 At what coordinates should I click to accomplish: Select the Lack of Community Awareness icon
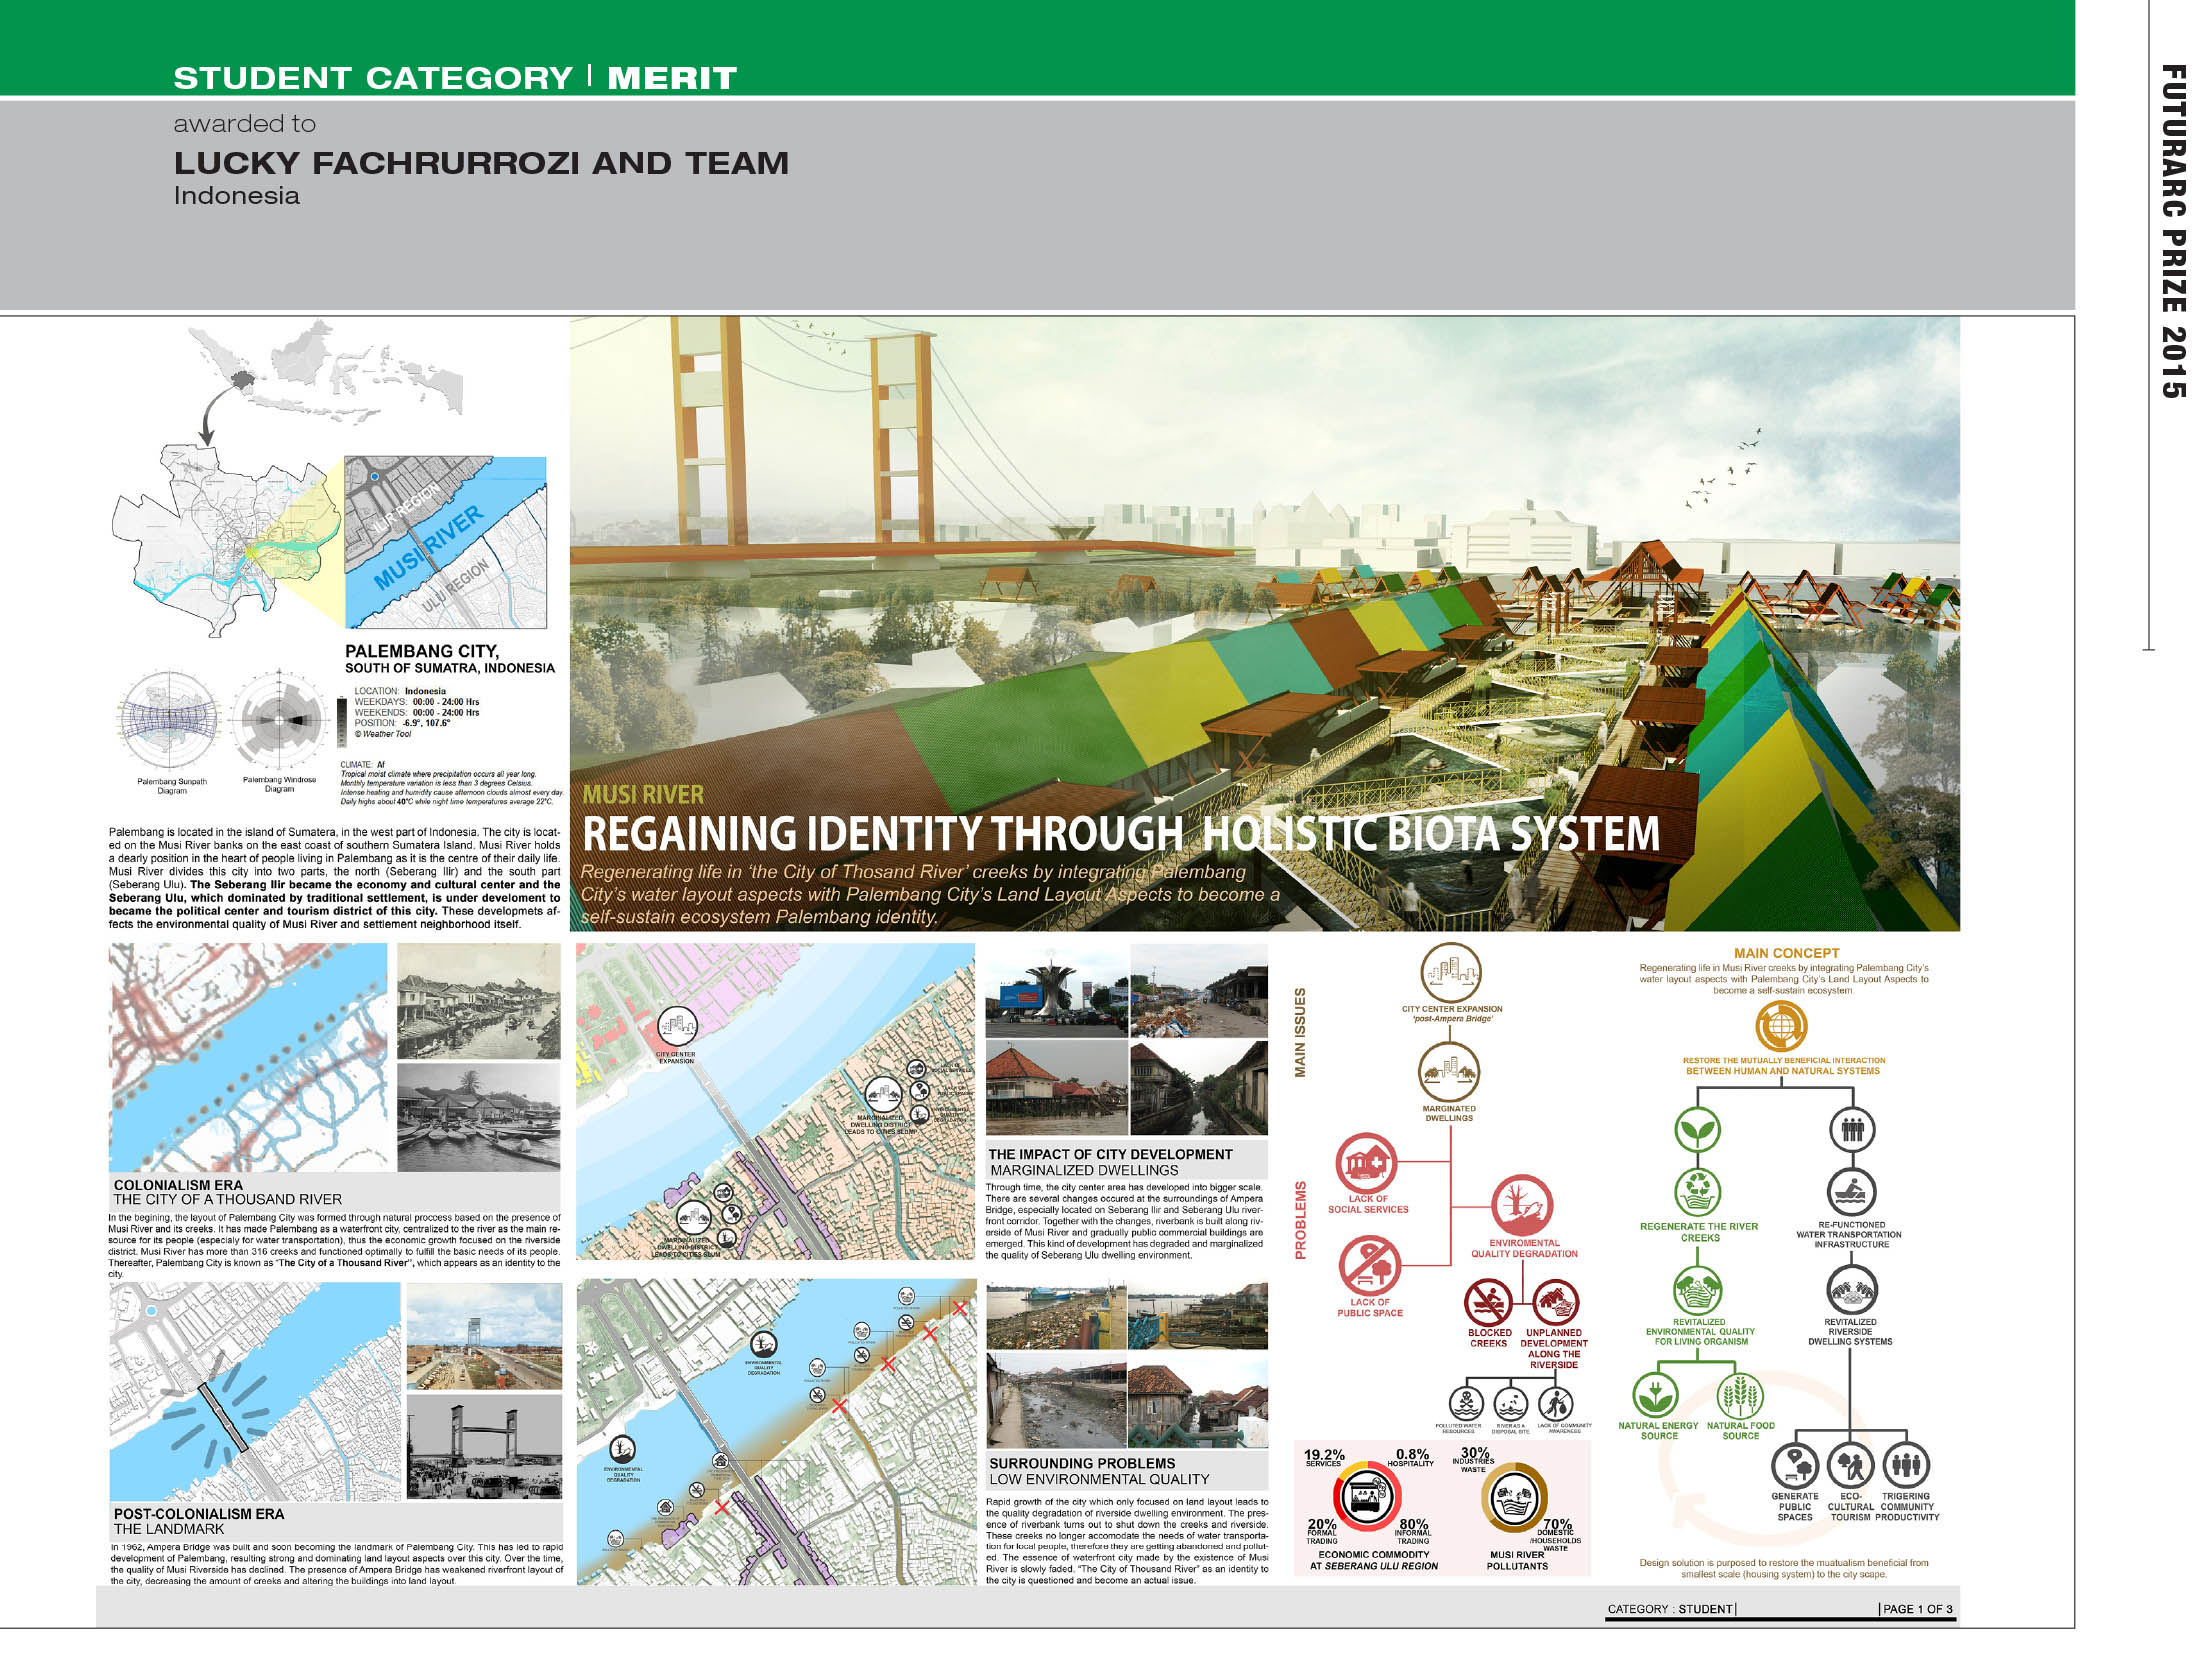1556,1403
